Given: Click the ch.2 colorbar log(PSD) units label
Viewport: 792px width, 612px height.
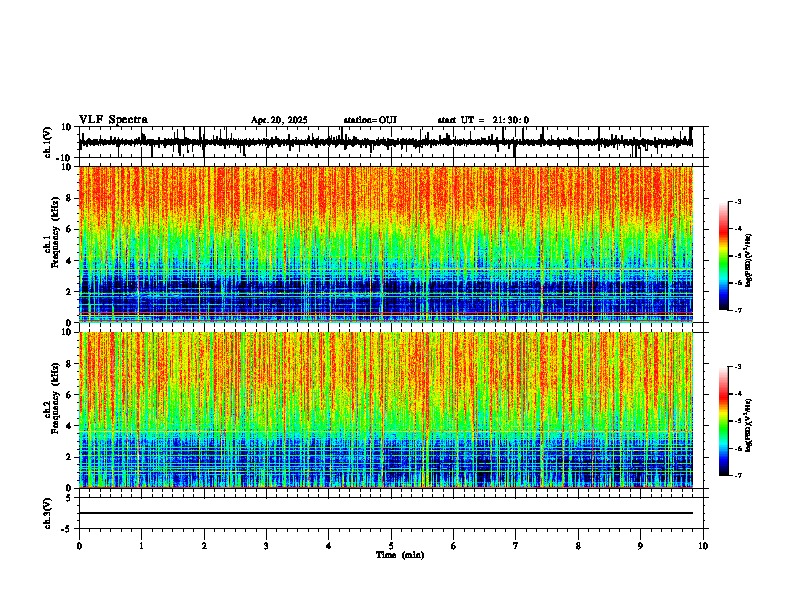Looking at the screenshot, I should (x=748, y=425).
